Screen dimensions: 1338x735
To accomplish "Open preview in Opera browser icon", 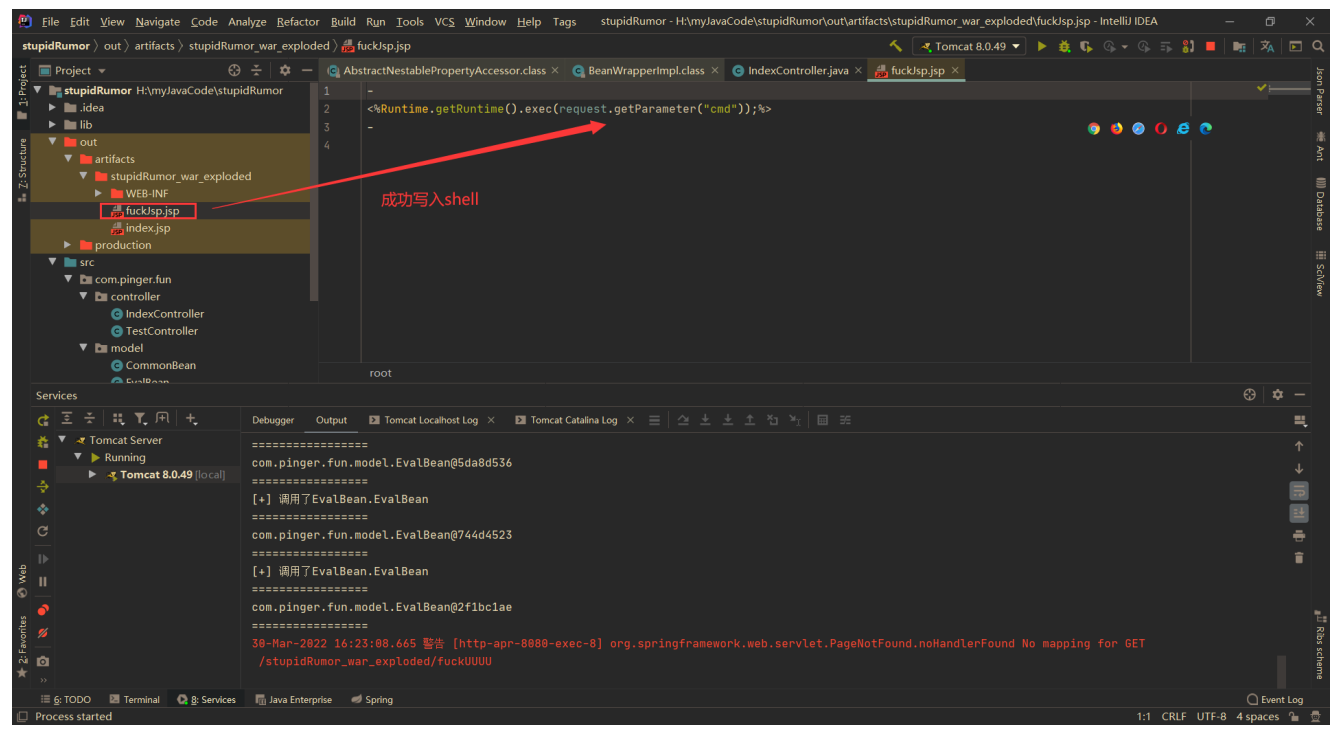I will pyautogui.click(x=1161, y=128).
